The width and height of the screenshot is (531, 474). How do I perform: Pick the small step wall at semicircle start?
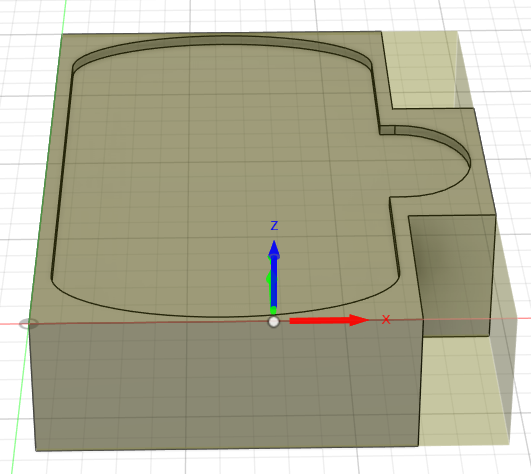387,130
